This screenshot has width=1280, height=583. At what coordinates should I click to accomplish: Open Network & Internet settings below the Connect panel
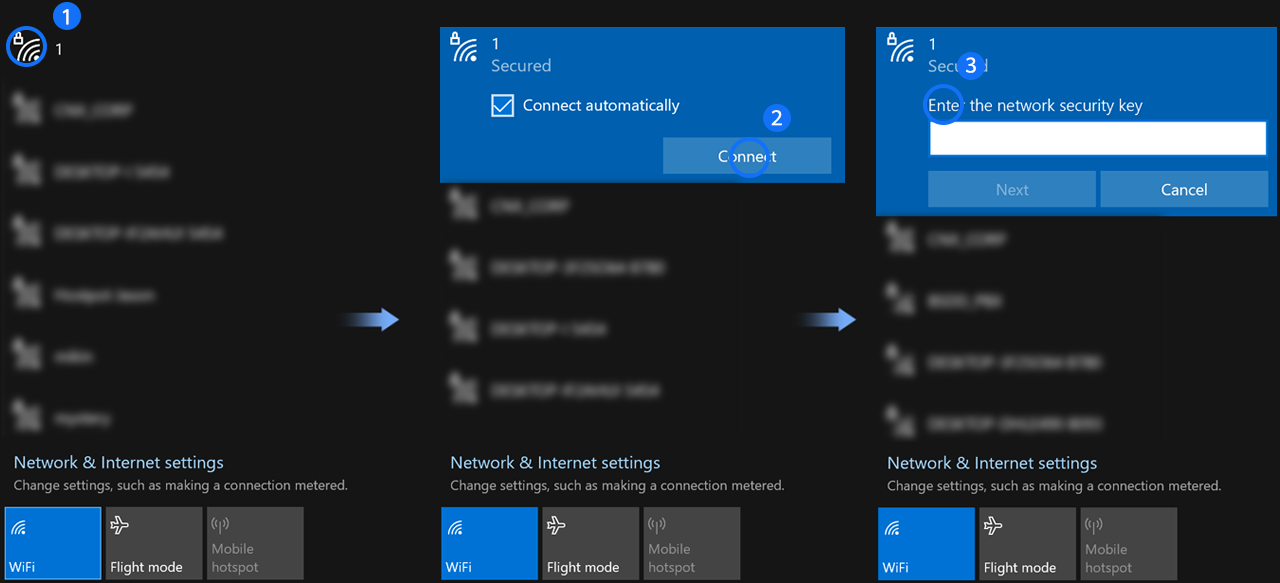555,463
